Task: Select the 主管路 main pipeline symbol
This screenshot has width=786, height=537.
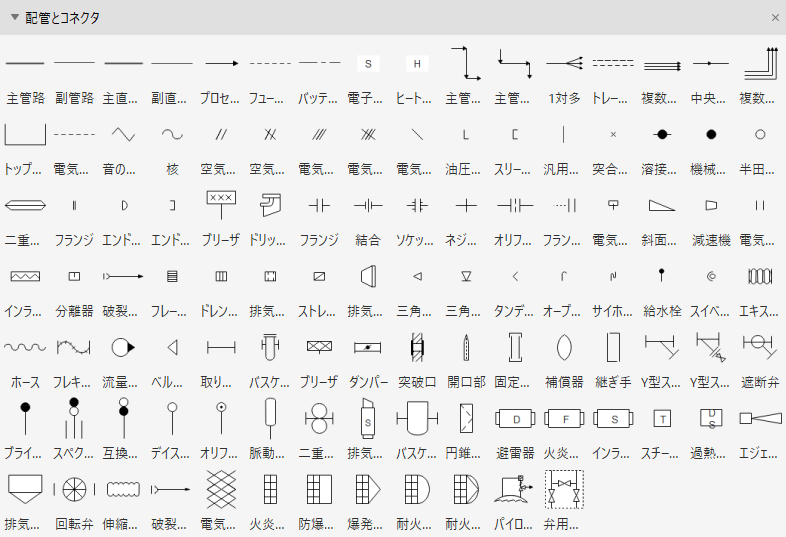Action: [x=25, y=64]
